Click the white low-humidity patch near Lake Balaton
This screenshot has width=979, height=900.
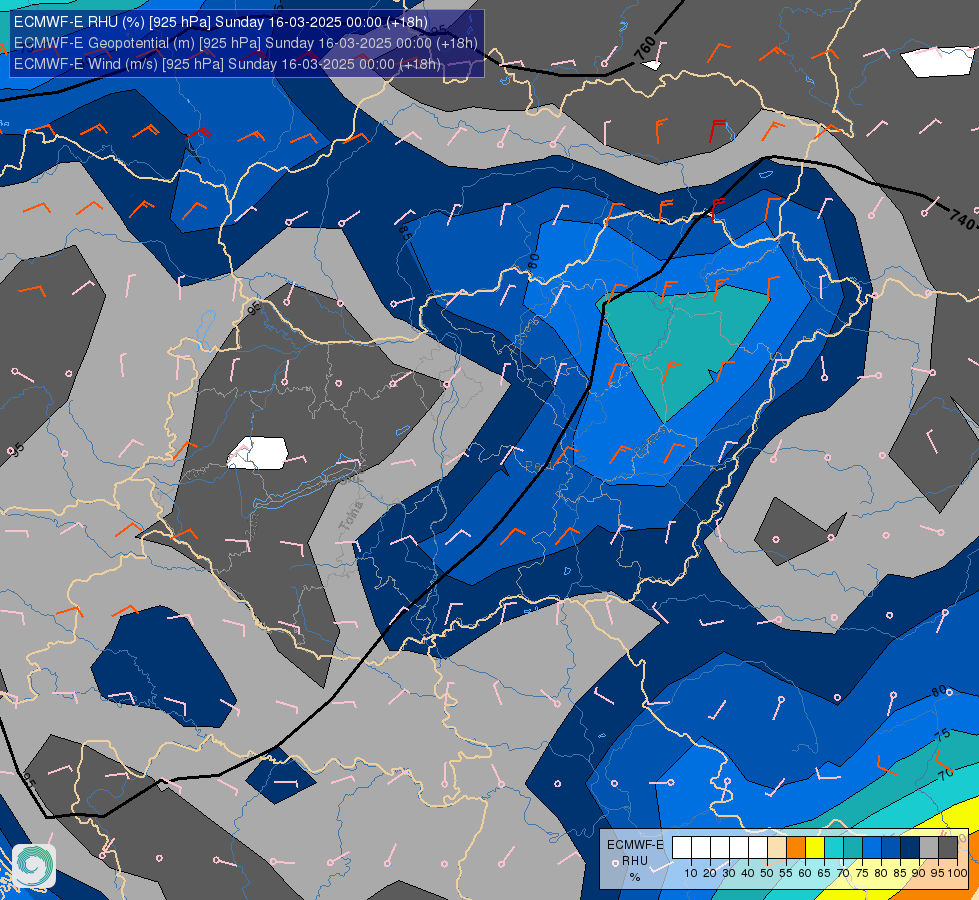258,453
